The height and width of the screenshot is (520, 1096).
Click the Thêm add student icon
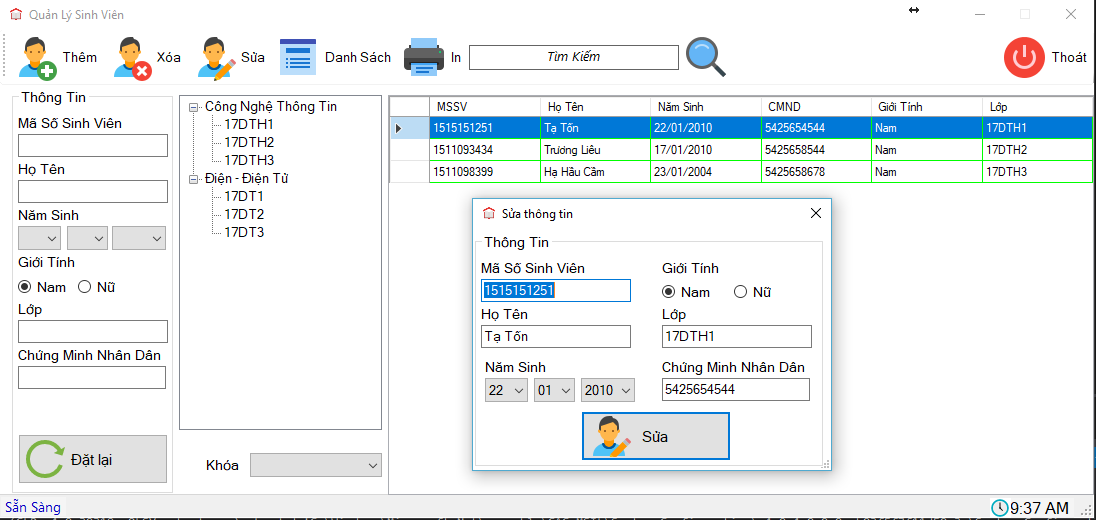coord(38,58)
